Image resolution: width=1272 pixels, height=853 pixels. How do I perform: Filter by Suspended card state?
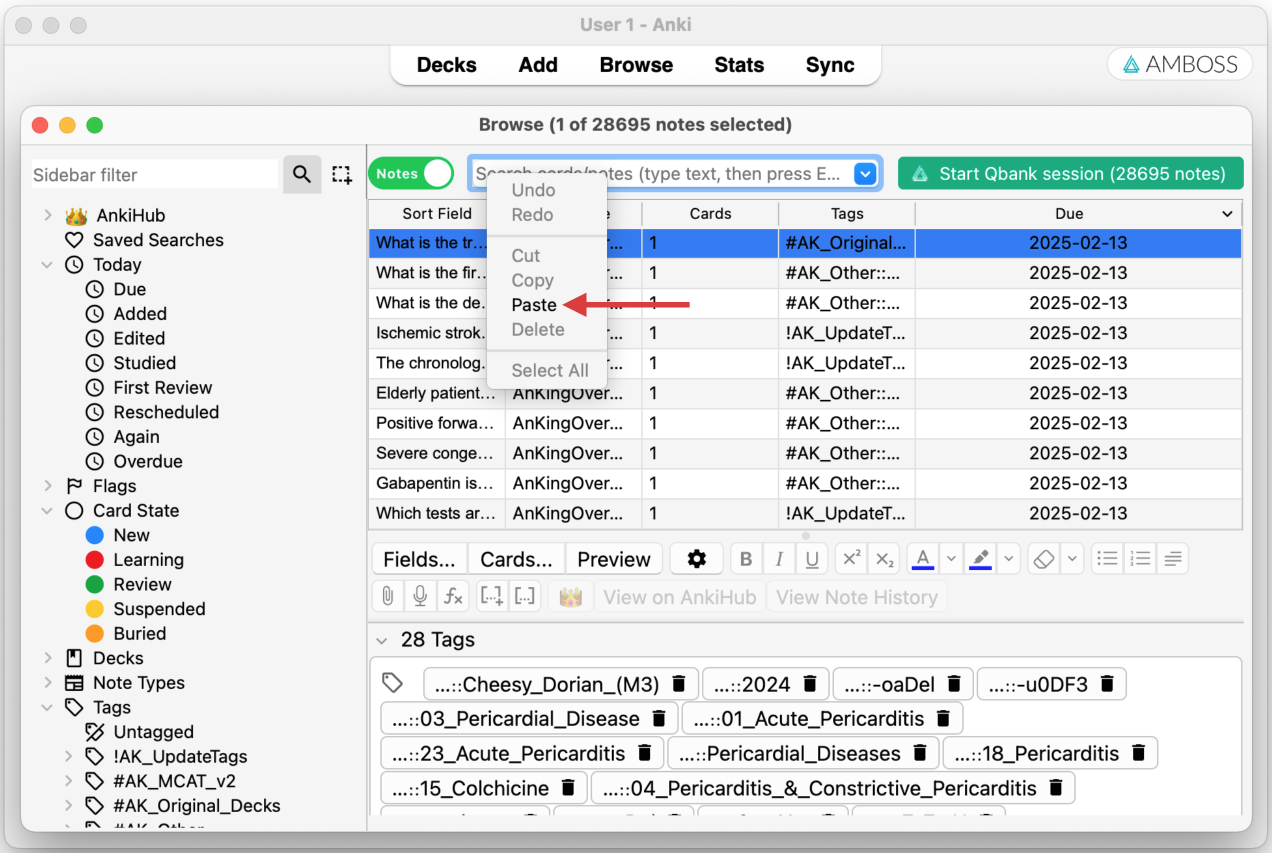click(145, 609)
